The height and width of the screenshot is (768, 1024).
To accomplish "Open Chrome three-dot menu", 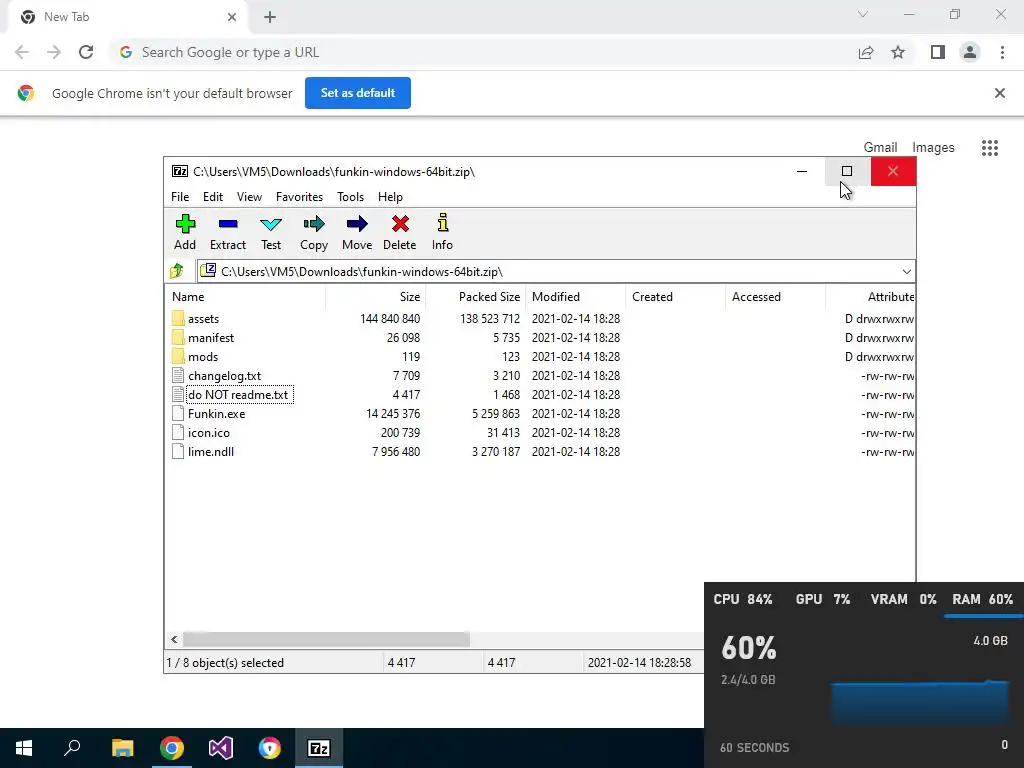I will click(x=1002, y=52).
